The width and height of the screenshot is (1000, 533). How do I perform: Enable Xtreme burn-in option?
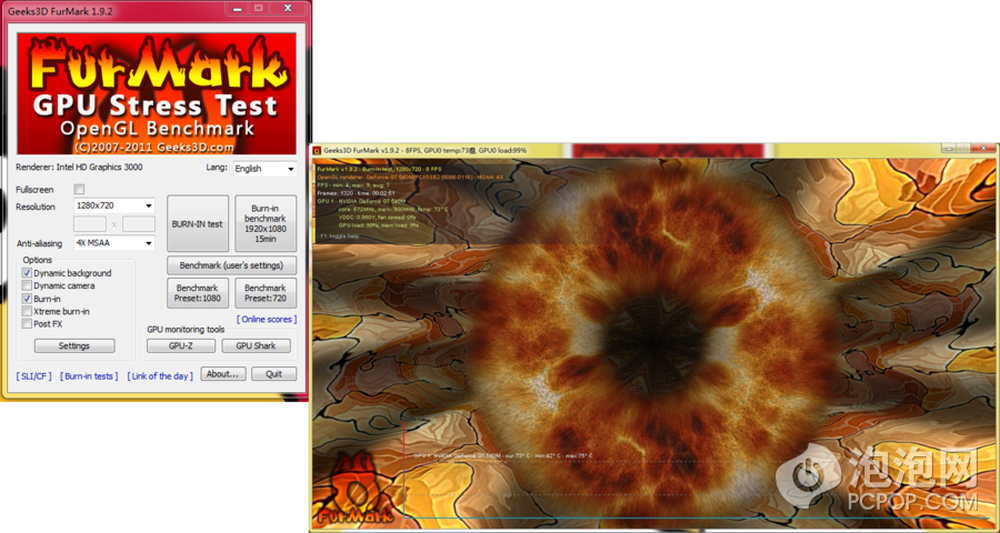pos(27,311)
